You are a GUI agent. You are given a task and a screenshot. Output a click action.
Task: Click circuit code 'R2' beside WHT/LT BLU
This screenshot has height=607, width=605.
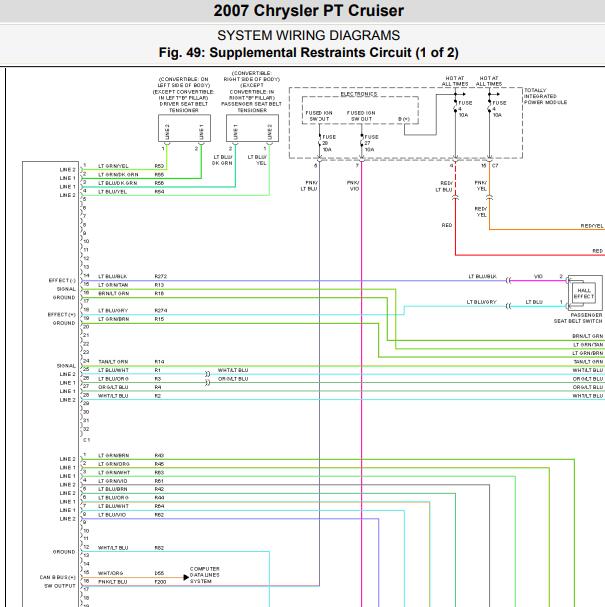pos(158,396)
